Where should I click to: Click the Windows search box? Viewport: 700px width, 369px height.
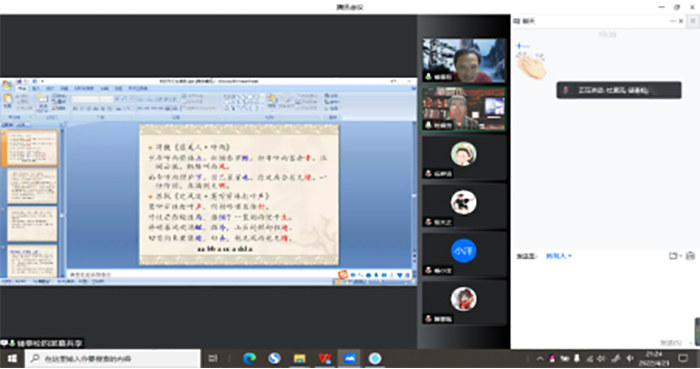point(112,358)
